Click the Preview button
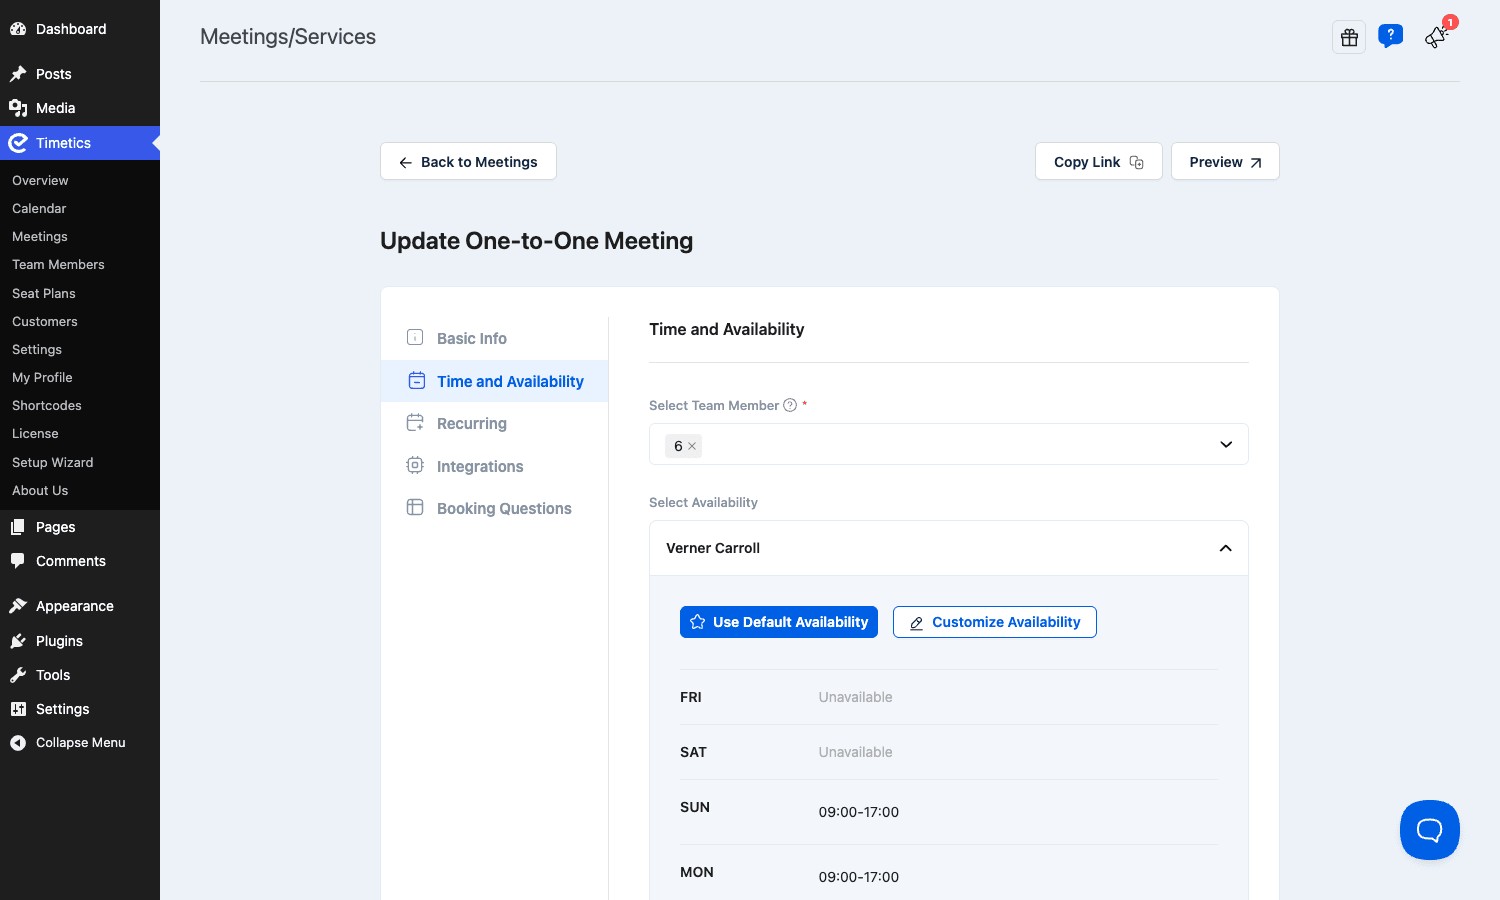The height and width of the screenshot is (900, 1500). pos(1225,162)
